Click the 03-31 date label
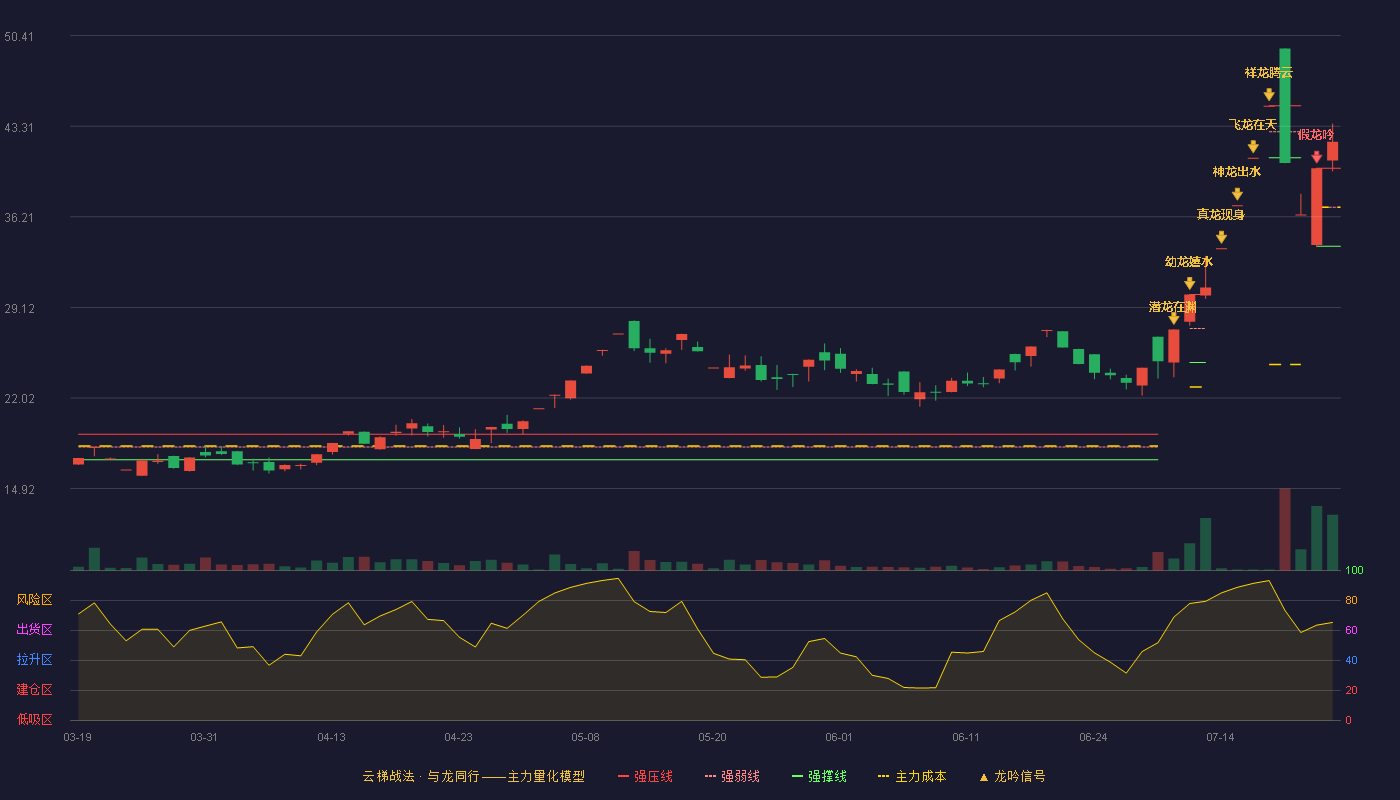1400x800 pixels. pos(204,737)
